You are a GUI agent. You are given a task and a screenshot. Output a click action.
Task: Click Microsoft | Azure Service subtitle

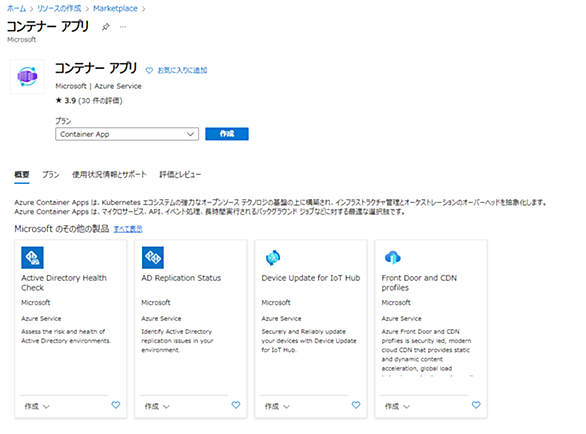click(98, 86)
